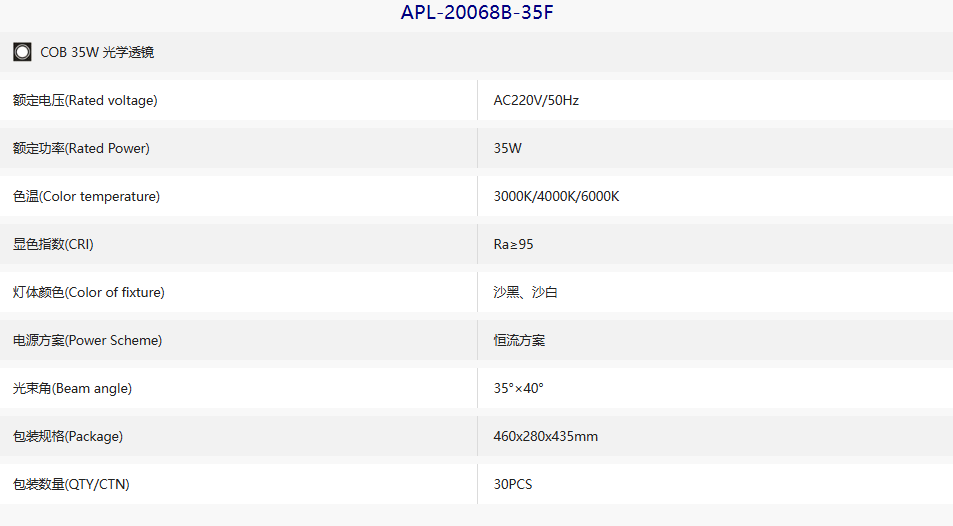Screen dimensions: 953x526
Task: Select the APL-20068B-35F model title
Action: [x=477, y=12]
